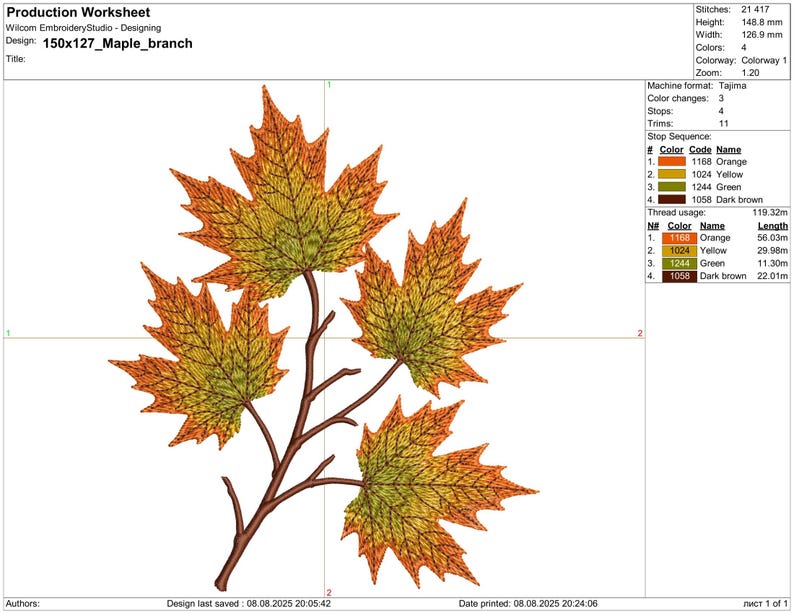
Task: Click Wilcom EmbroideryStudio - Designing text
Action: tap(84, 28)
